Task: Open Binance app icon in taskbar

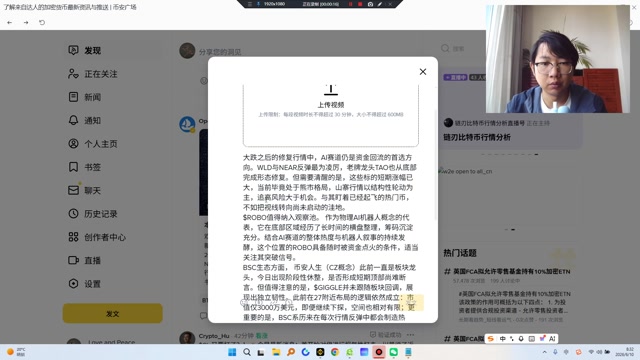Action: [x=320, y=352]
